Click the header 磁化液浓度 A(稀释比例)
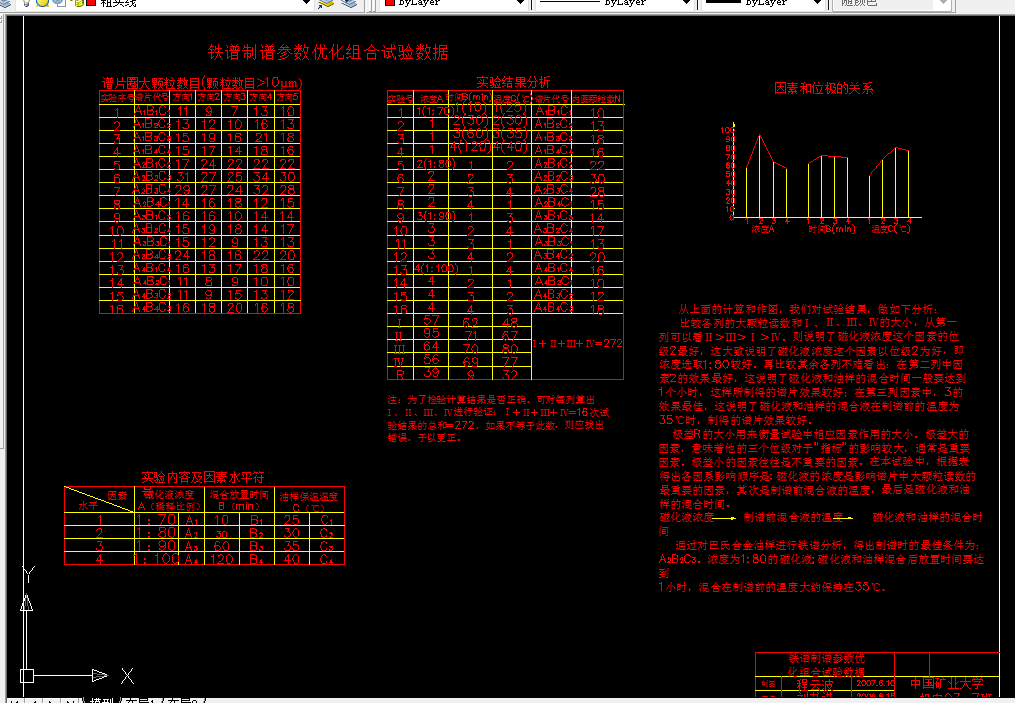Viewport: 1015px width, 703px height. pyautogui.click(x=168, y=500)
